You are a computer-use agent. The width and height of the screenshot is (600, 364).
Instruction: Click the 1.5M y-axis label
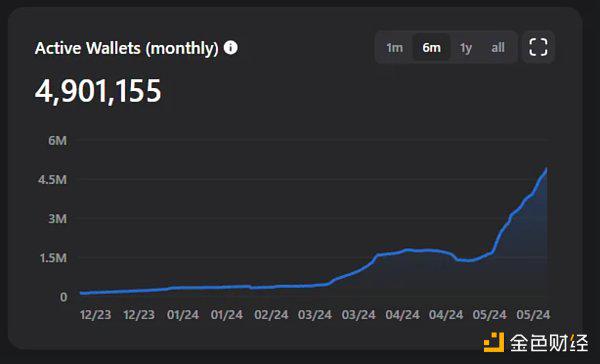(53, 258)
